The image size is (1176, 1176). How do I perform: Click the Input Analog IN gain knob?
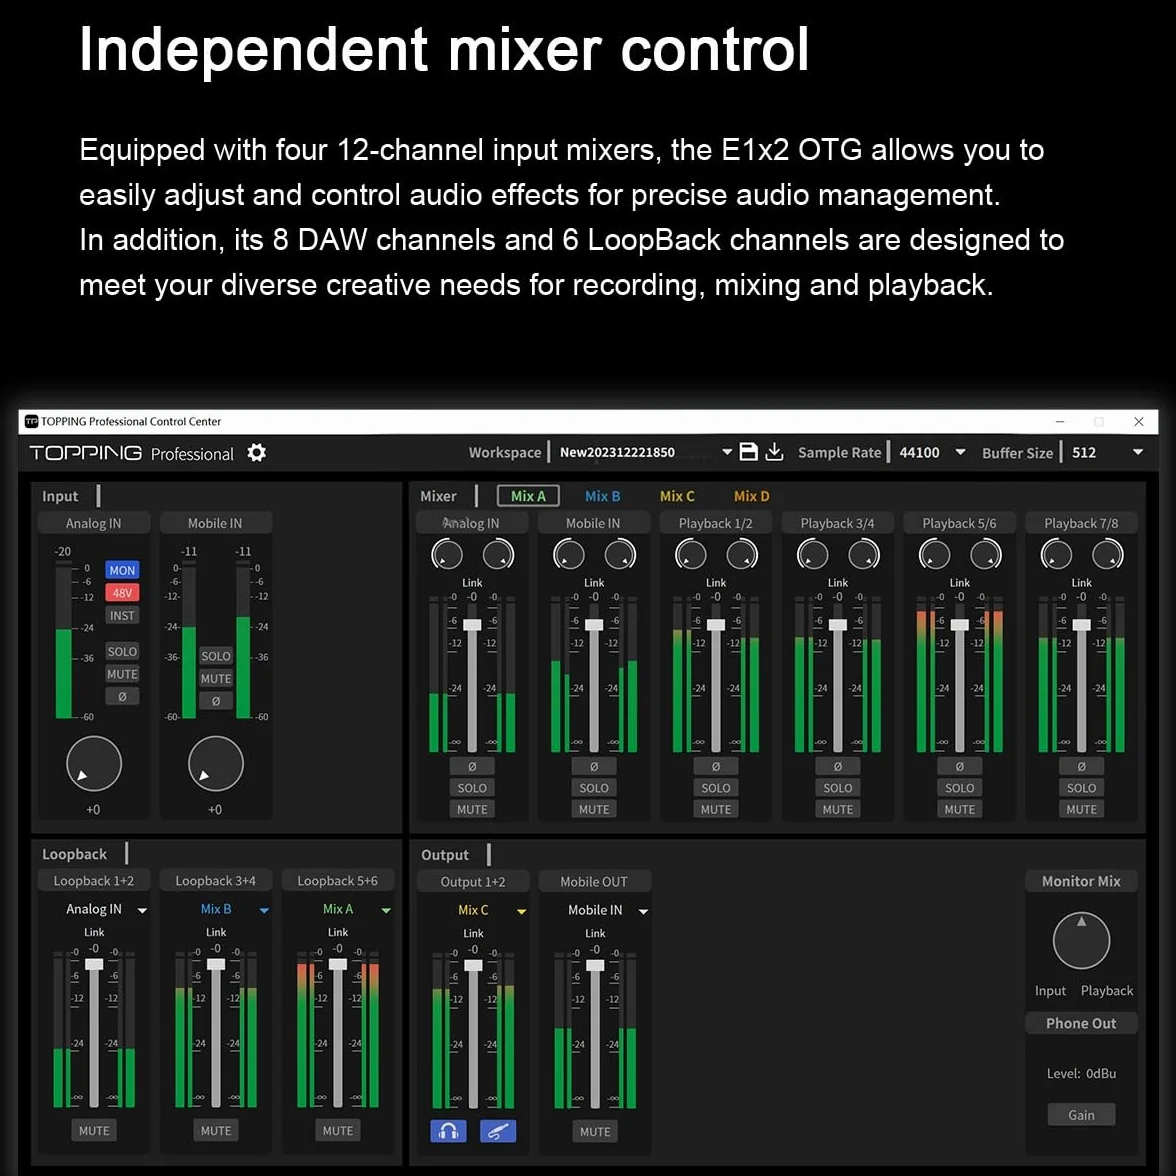(94, 764)
